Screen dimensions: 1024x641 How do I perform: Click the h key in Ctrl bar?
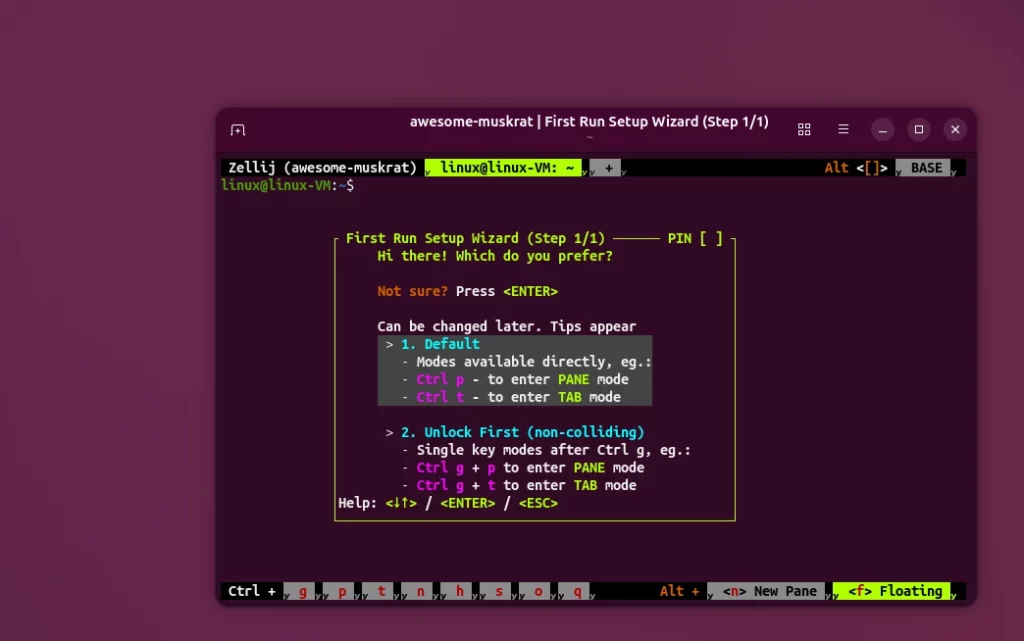[460, 591]
